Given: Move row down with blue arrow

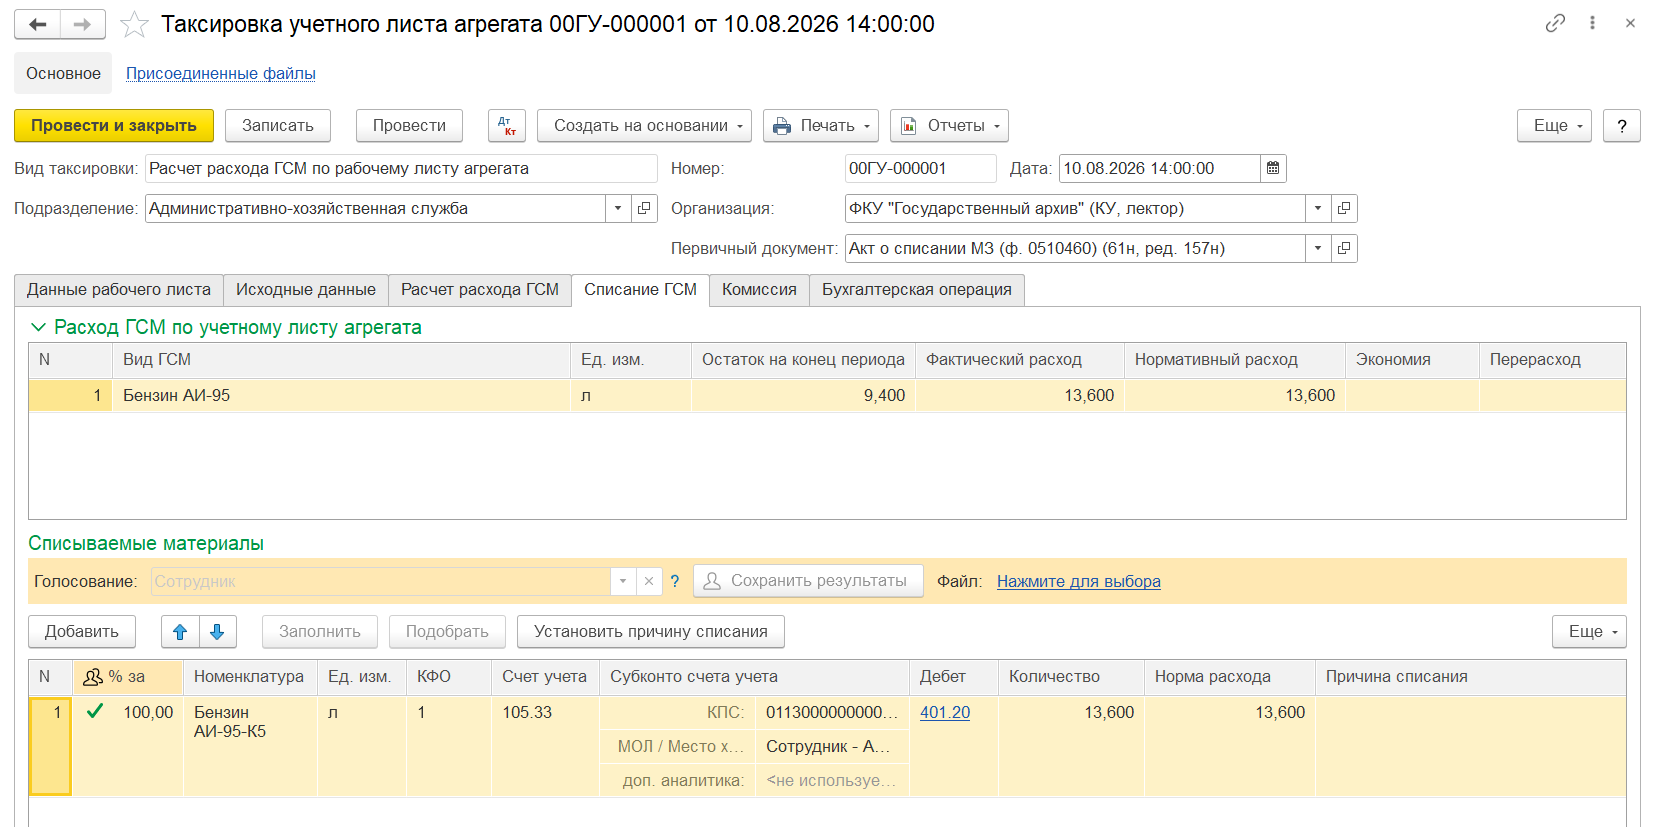Looking at the screenshot, I should point(217,632).
